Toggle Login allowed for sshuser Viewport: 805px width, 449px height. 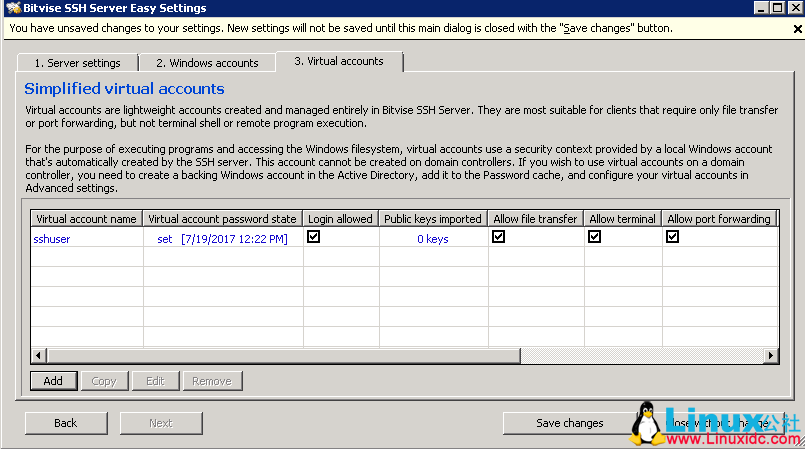coord(314,237)
